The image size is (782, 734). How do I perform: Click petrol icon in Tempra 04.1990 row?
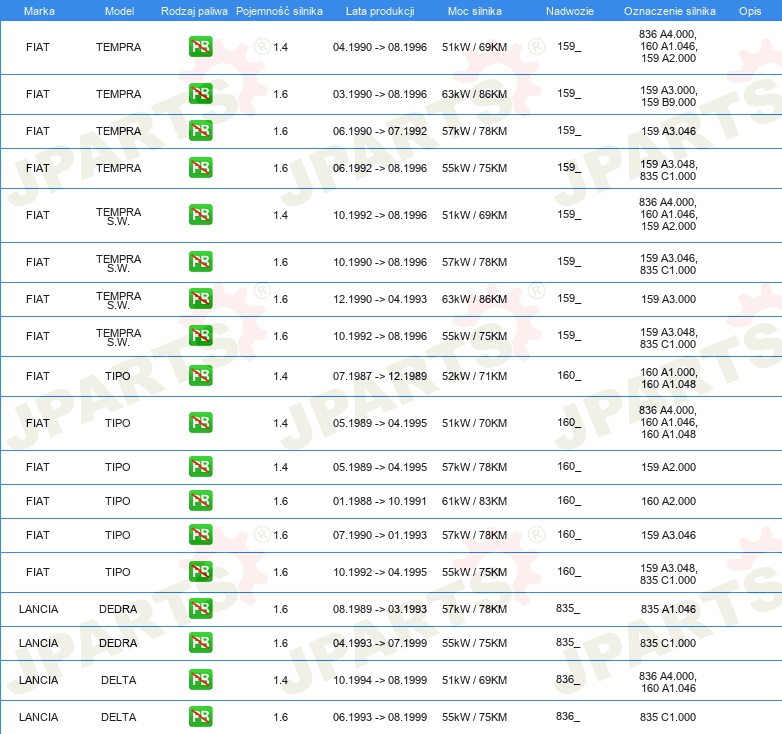[x=200, y=47]
